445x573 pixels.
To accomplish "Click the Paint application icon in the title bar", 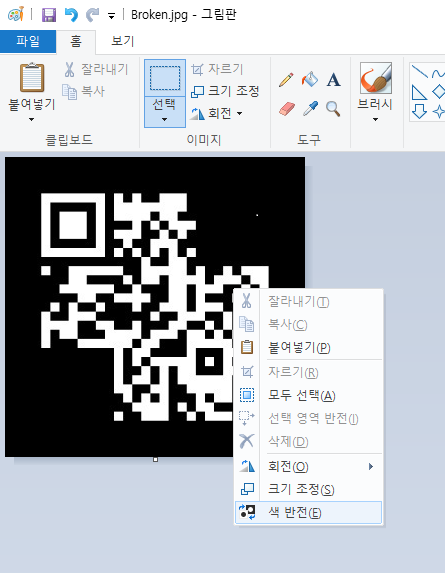I will (16, 15).
